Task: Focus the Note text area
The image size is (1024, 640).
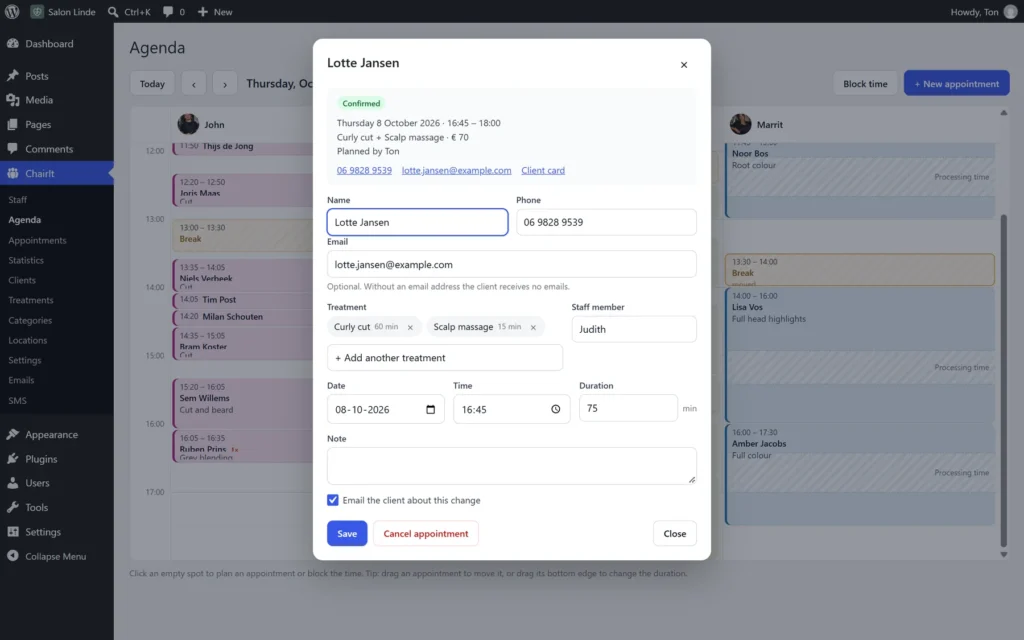Action: click(511, 466)
